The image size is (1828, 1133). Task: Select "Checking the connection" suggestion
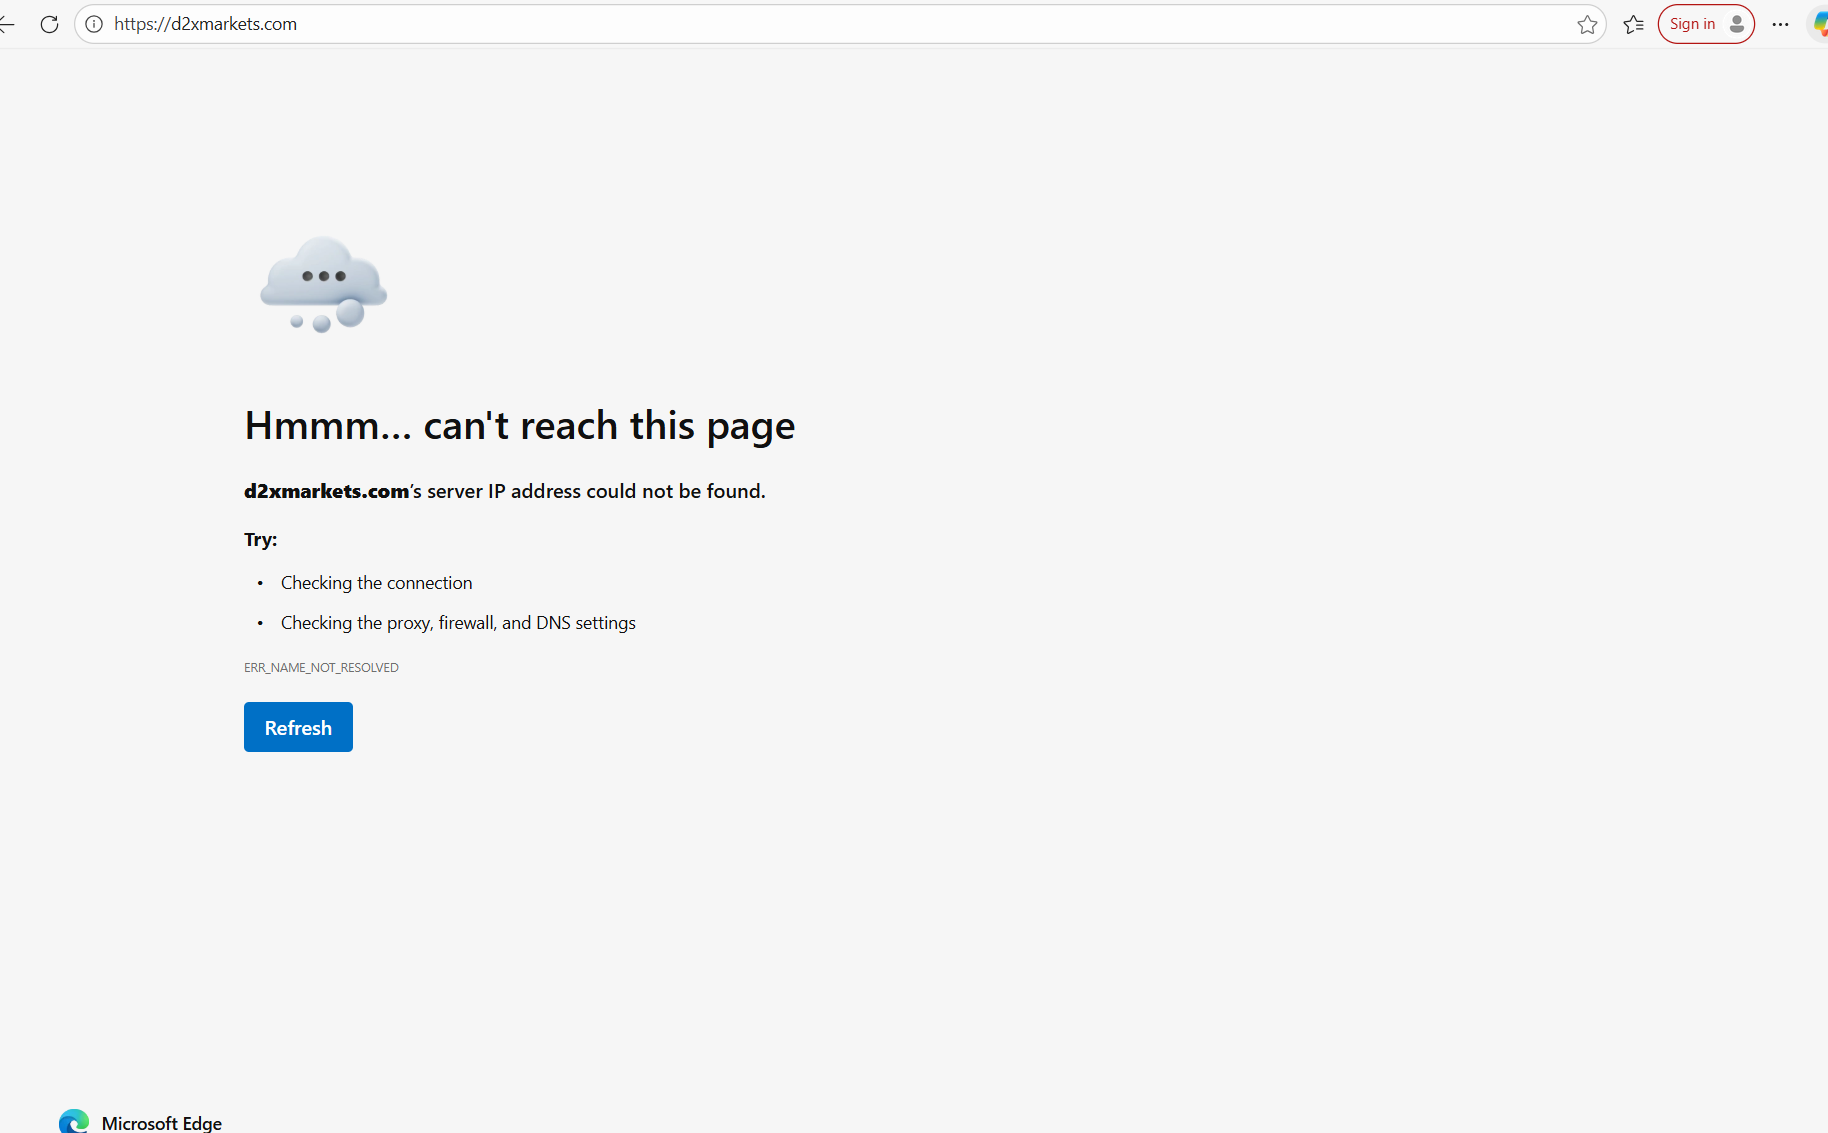pyautogui.click(x=376, y=583)
